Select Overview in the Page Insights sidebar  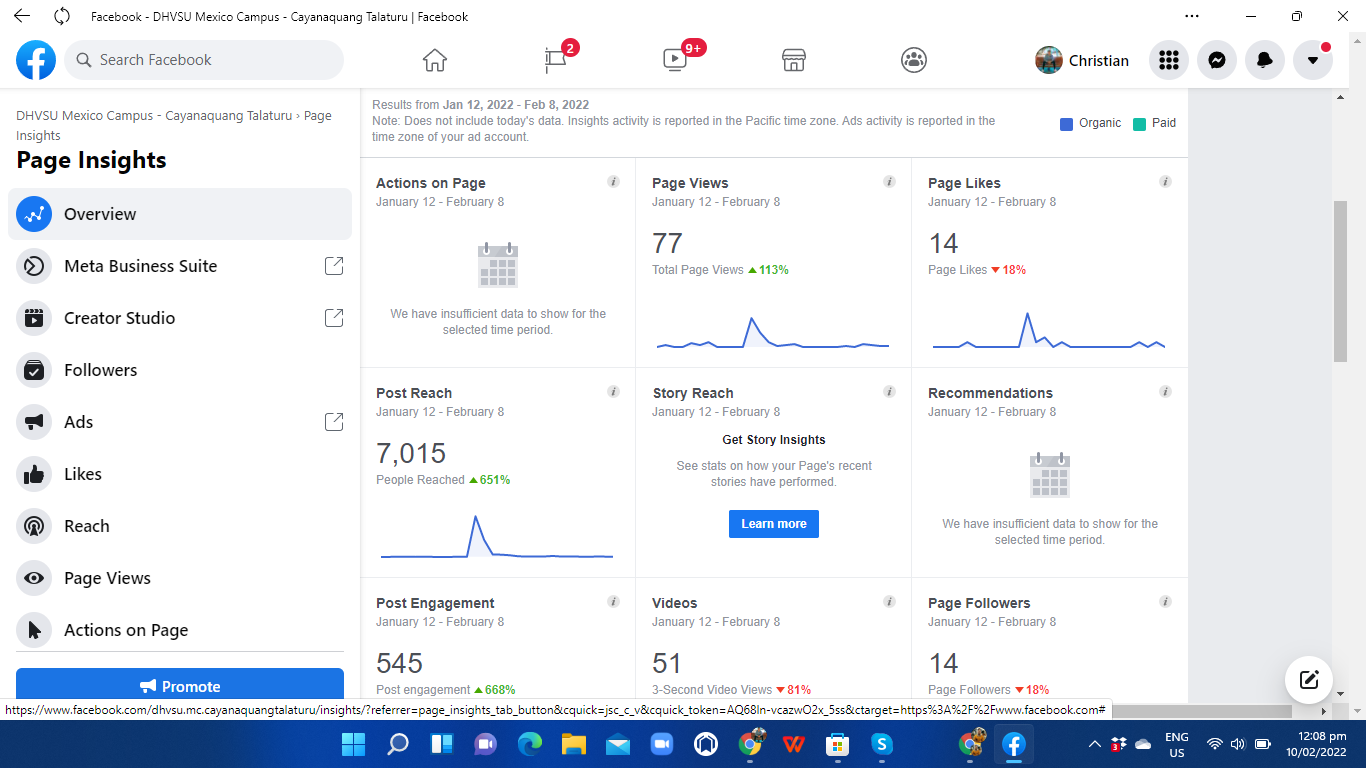pyautogui.click(x=180, y=214)
